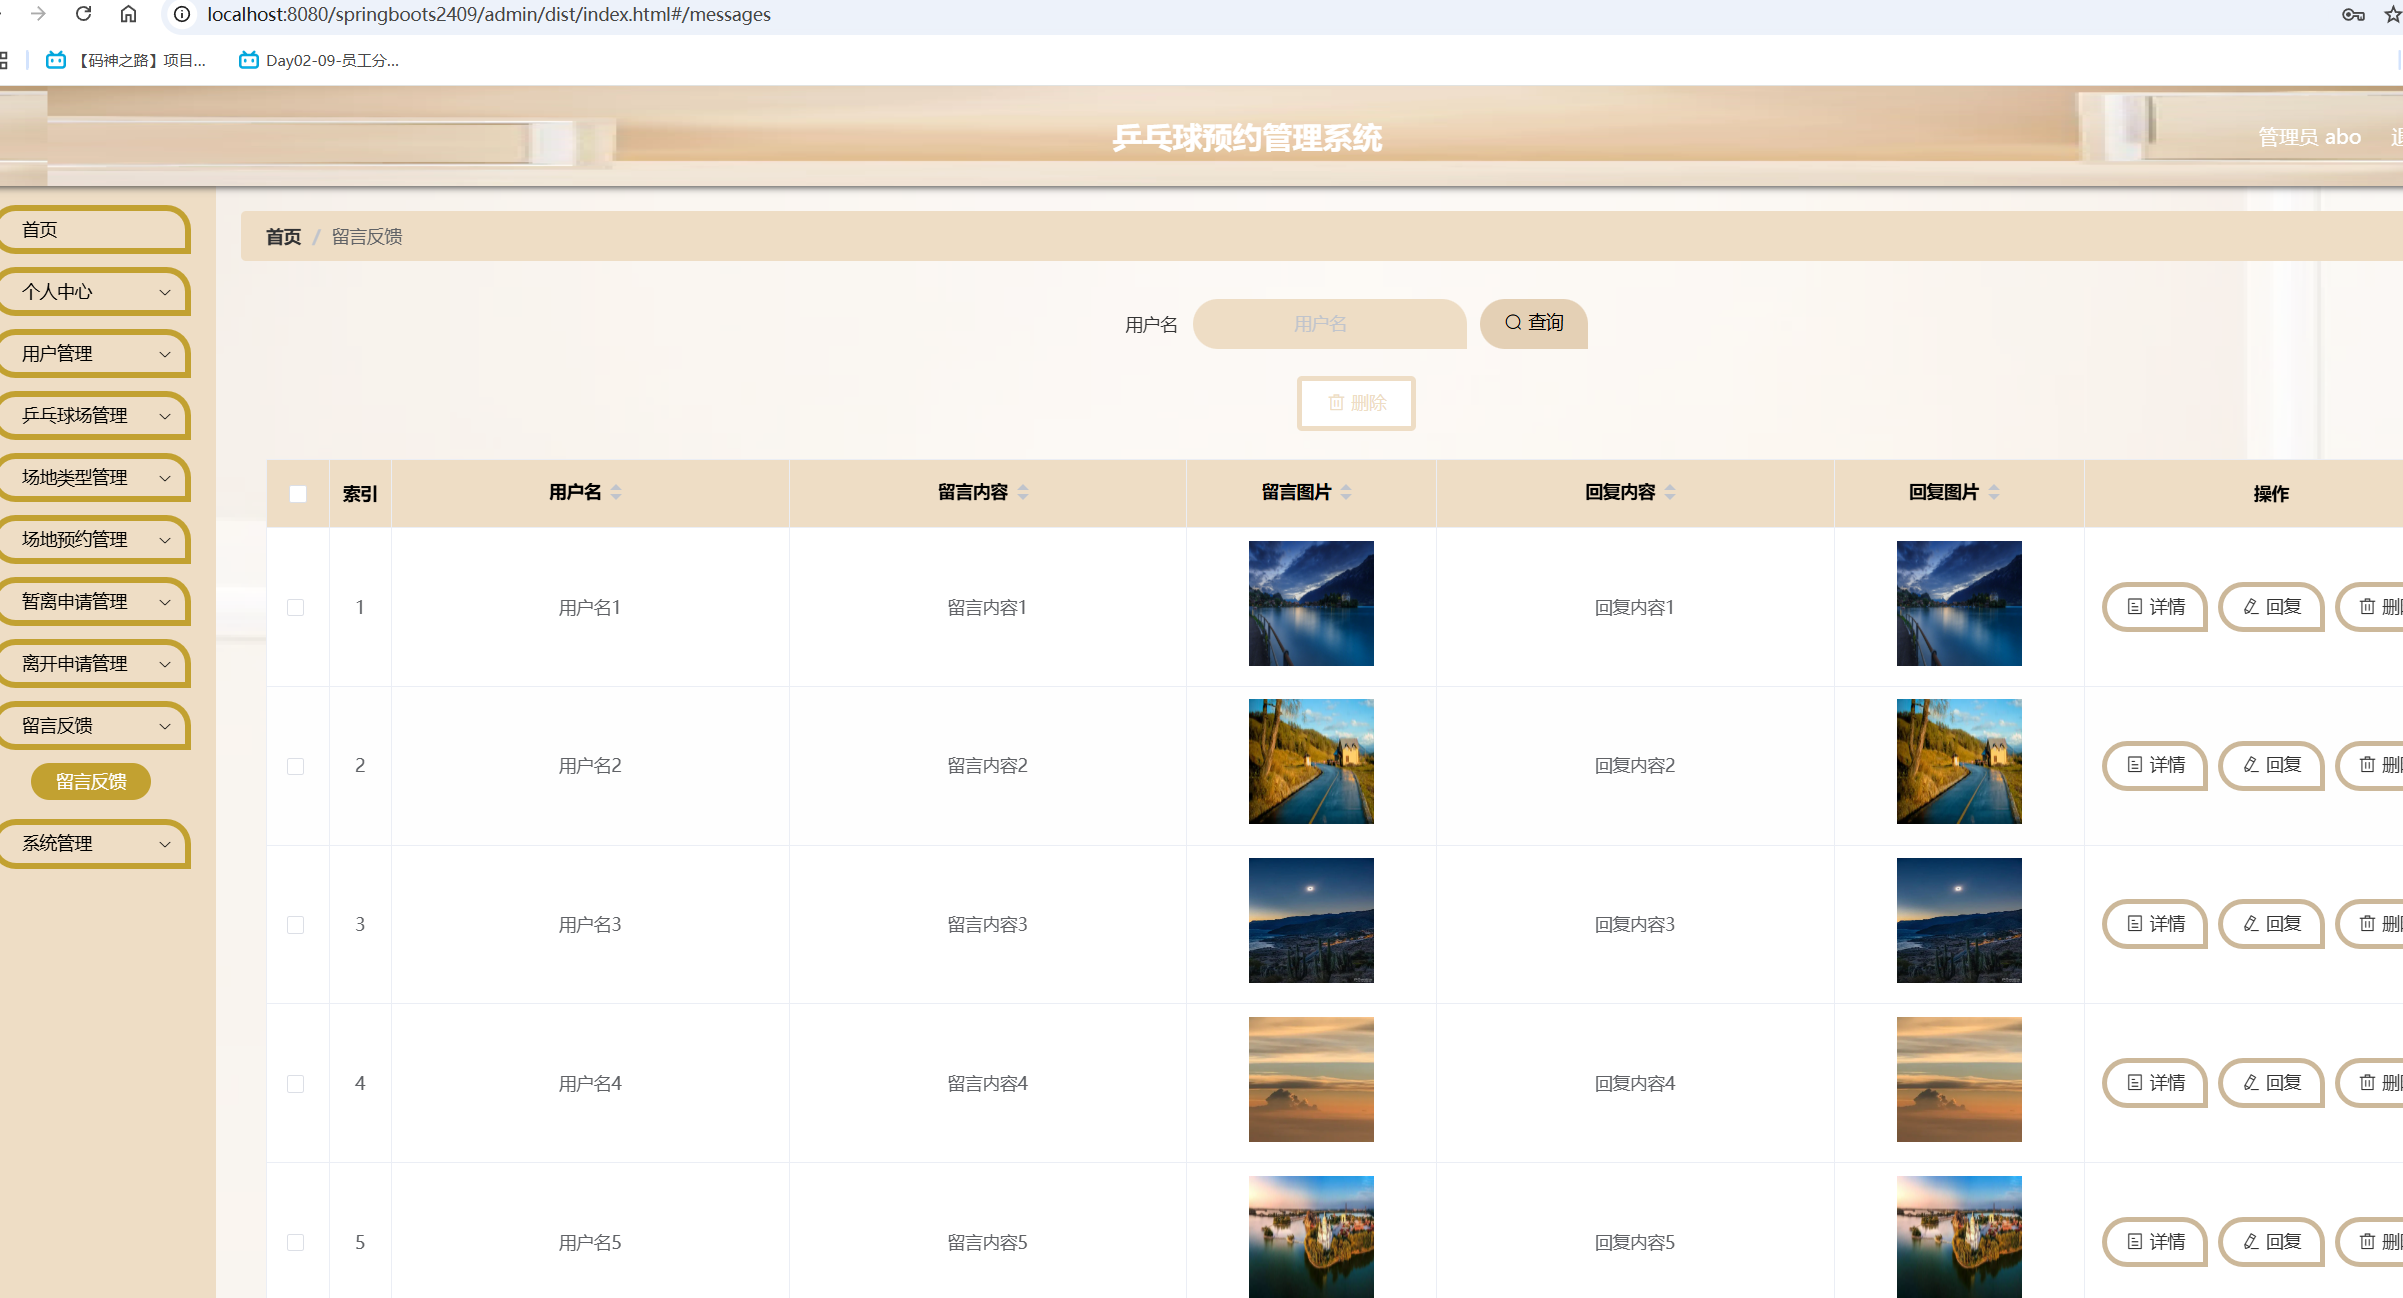Open 详情 for row 1
2403x1298 pixels.
[x=2155, y=607]
